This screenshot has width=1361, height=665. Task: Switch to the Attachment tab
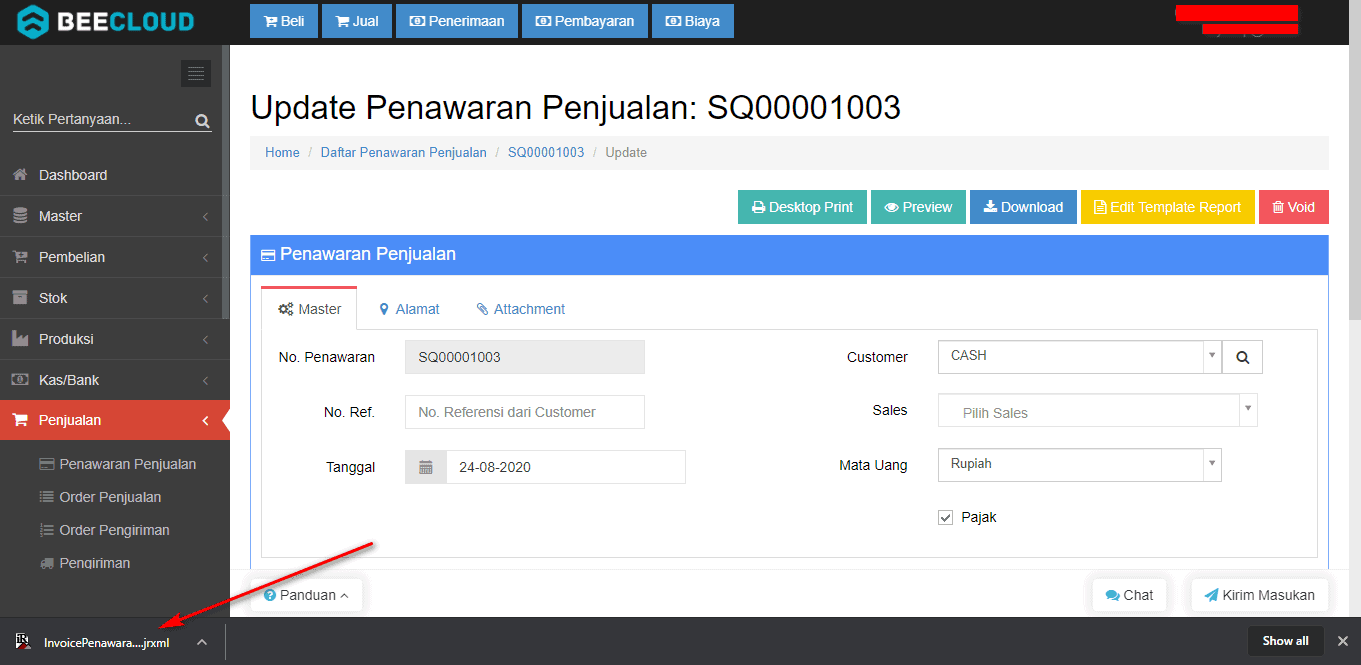[520, 309]
